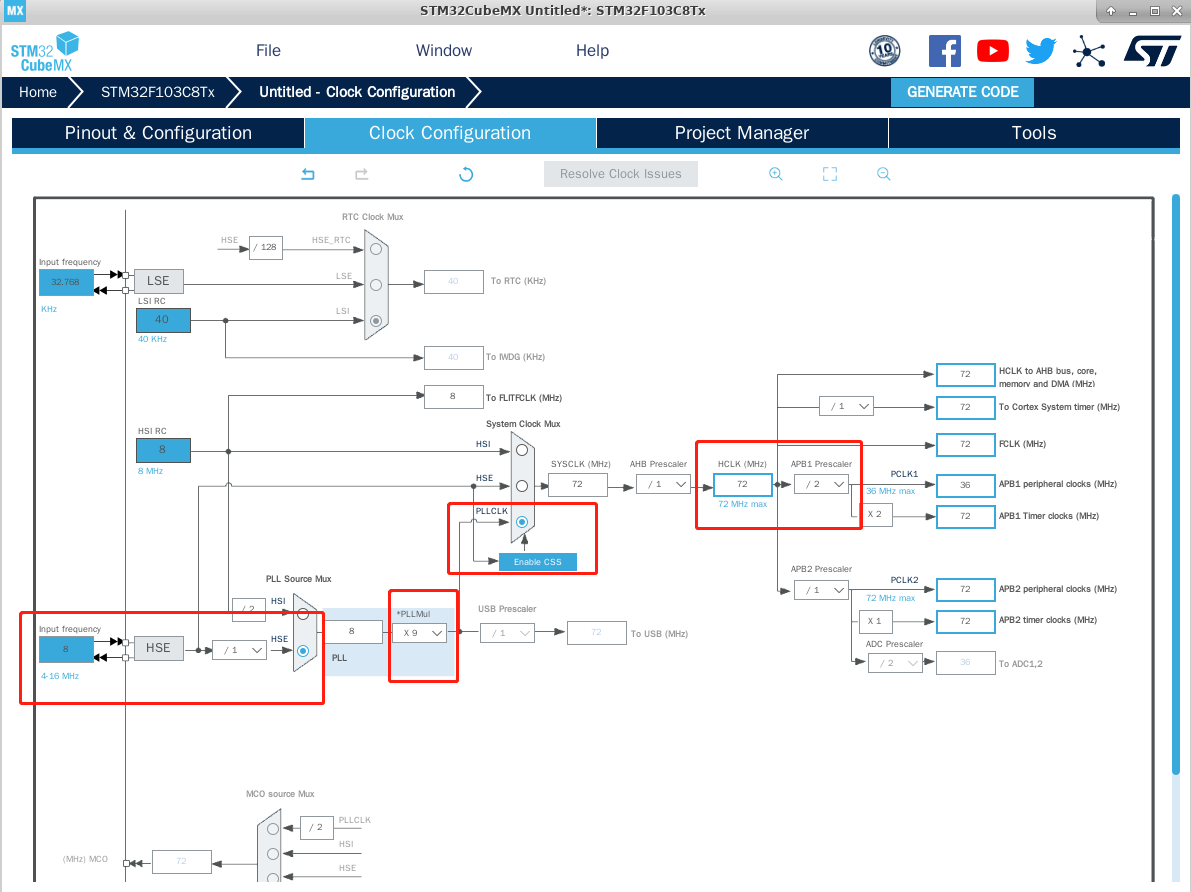Open the APB1 Prescaler dropdown
The width and height of the screenshot is (1191, 892).
coord(821,484)
